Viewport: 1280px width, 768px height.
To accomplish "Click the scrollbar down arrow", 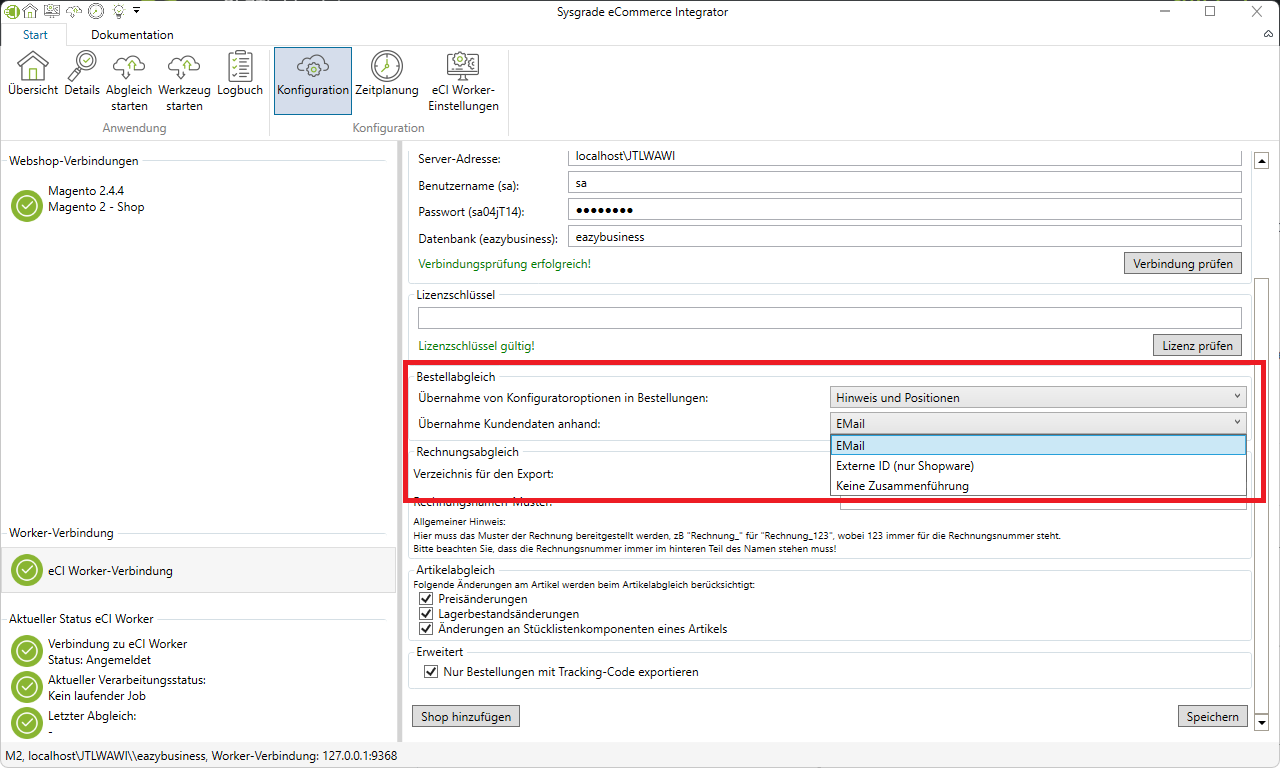I will point(1261,723).
